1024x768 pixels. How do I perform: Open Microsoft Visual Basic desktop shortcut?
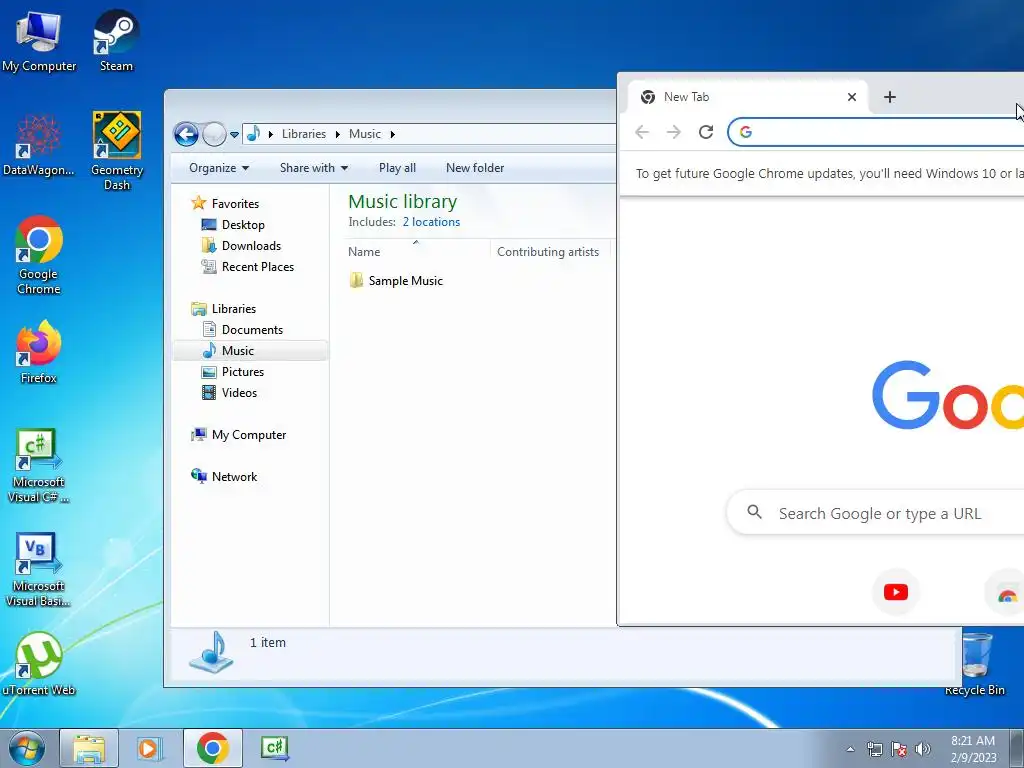39,570
